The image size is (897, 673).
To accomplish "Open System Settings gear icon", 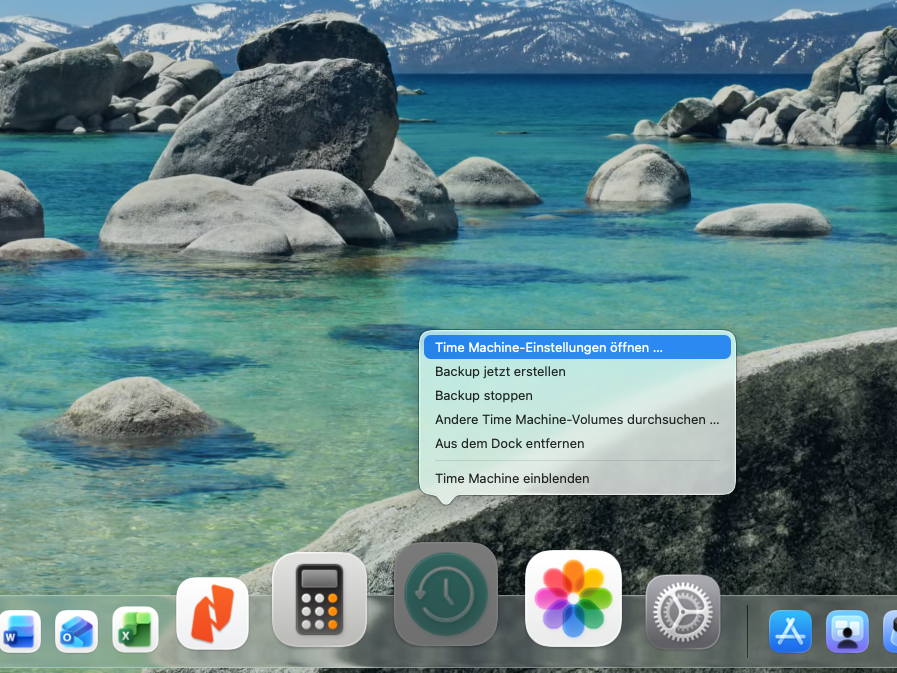I will [x=683, y=611].
